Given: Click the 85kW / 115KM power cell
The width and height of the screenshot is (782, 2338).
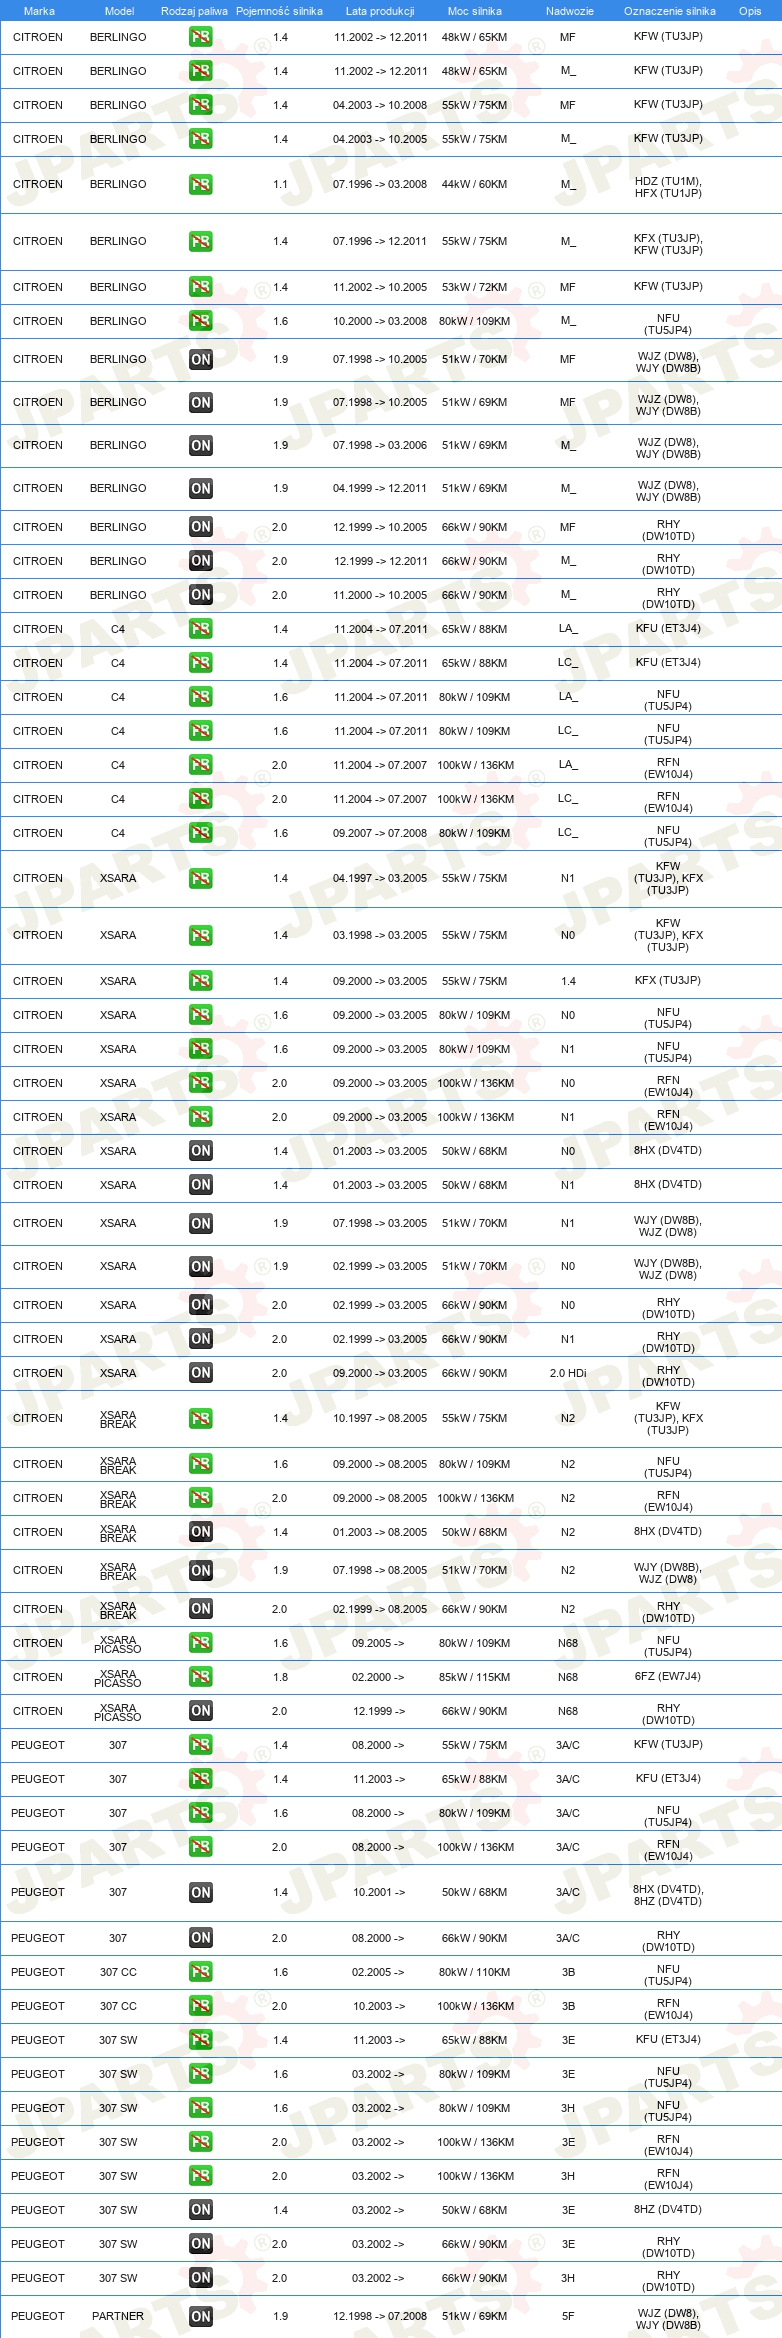Looking at the screenshot, I should [x=475, y=1677].
